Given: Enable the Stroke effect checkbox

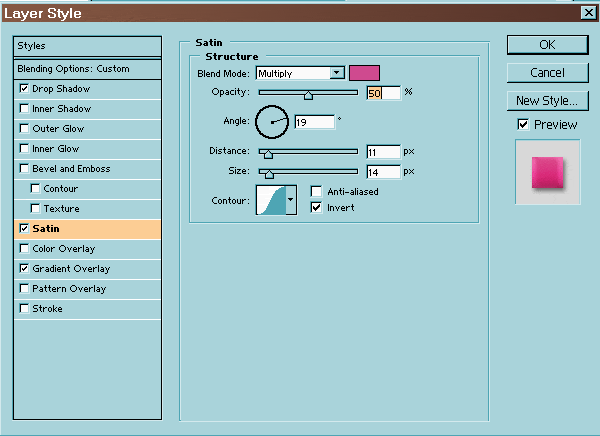Looking at the screenshot, I should (24, 309).
